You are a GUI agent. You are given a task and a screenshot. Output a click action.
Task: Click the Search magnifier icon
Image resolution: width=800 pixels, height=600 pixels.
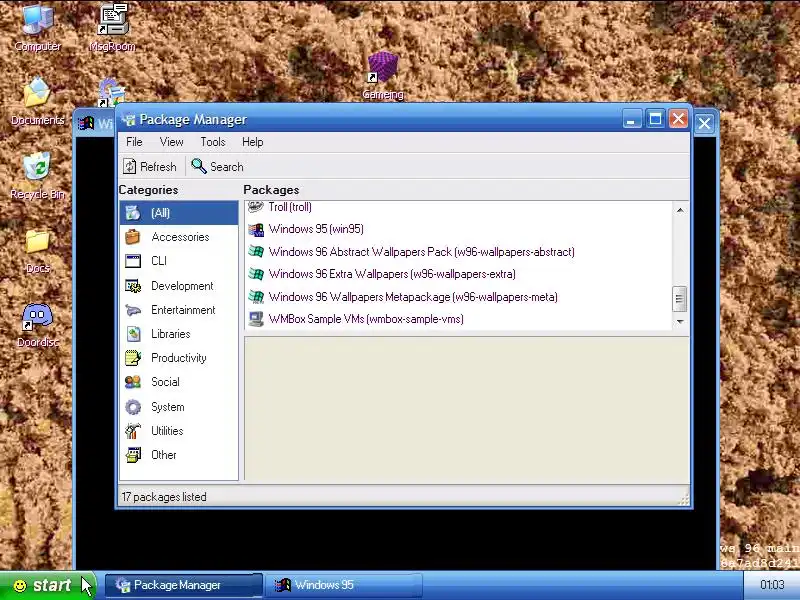tap(198, 166)
